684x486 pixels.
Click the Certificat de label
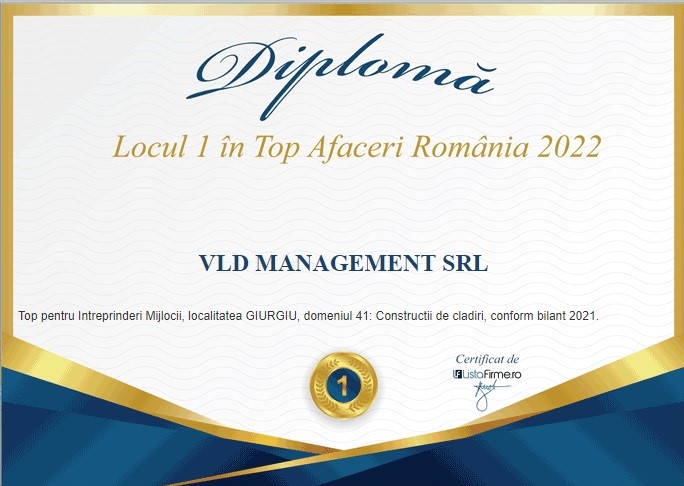(487, 359)
